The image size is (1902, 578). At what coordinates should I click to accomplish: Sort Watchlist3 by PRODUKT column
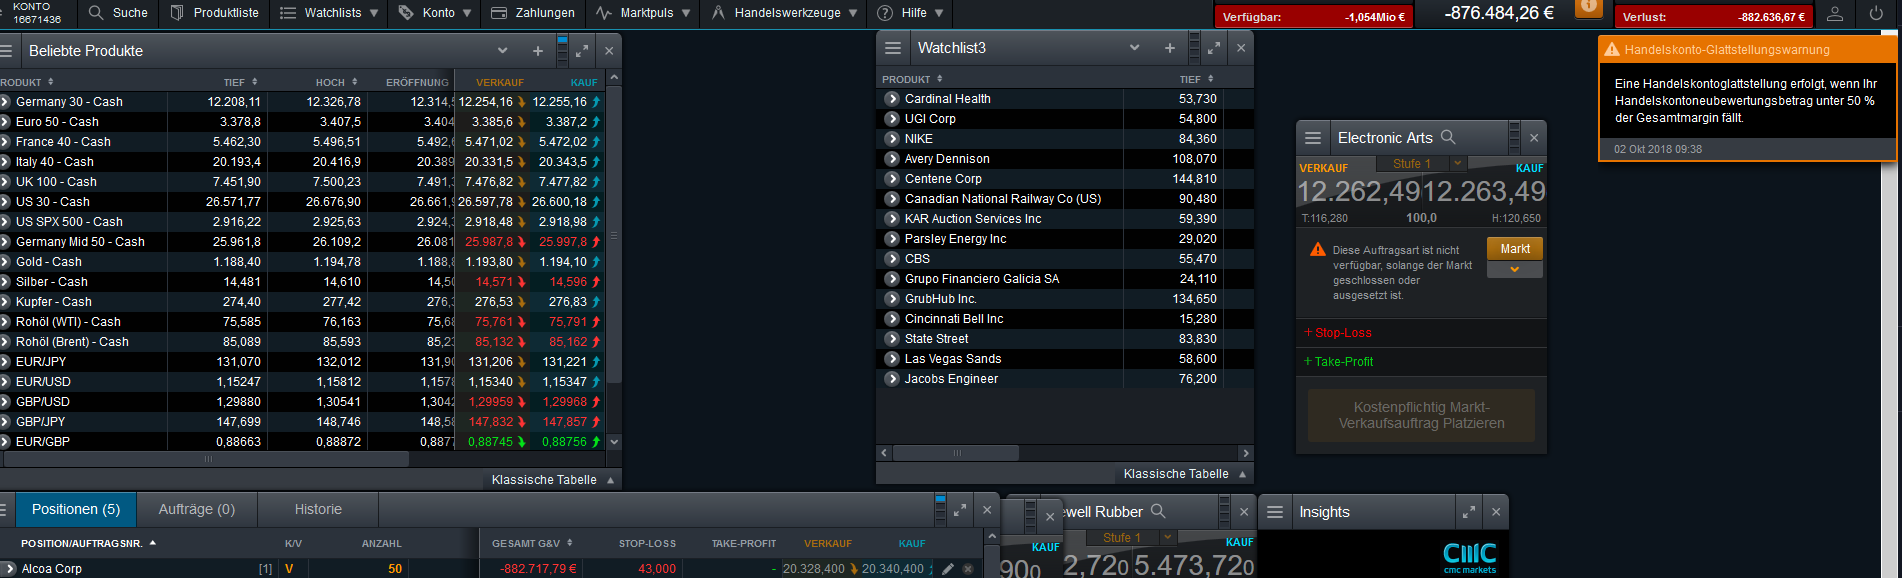click(x=913, y=79)
